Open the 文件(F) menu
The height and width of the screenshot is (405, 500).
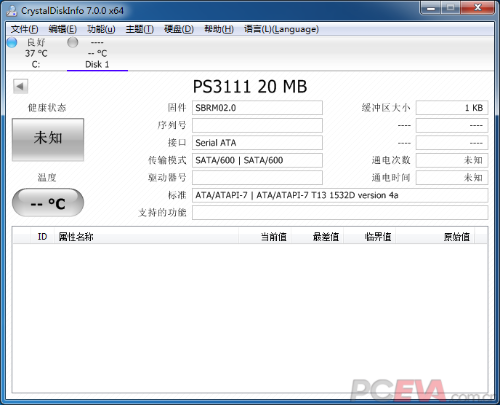(24, 29)
